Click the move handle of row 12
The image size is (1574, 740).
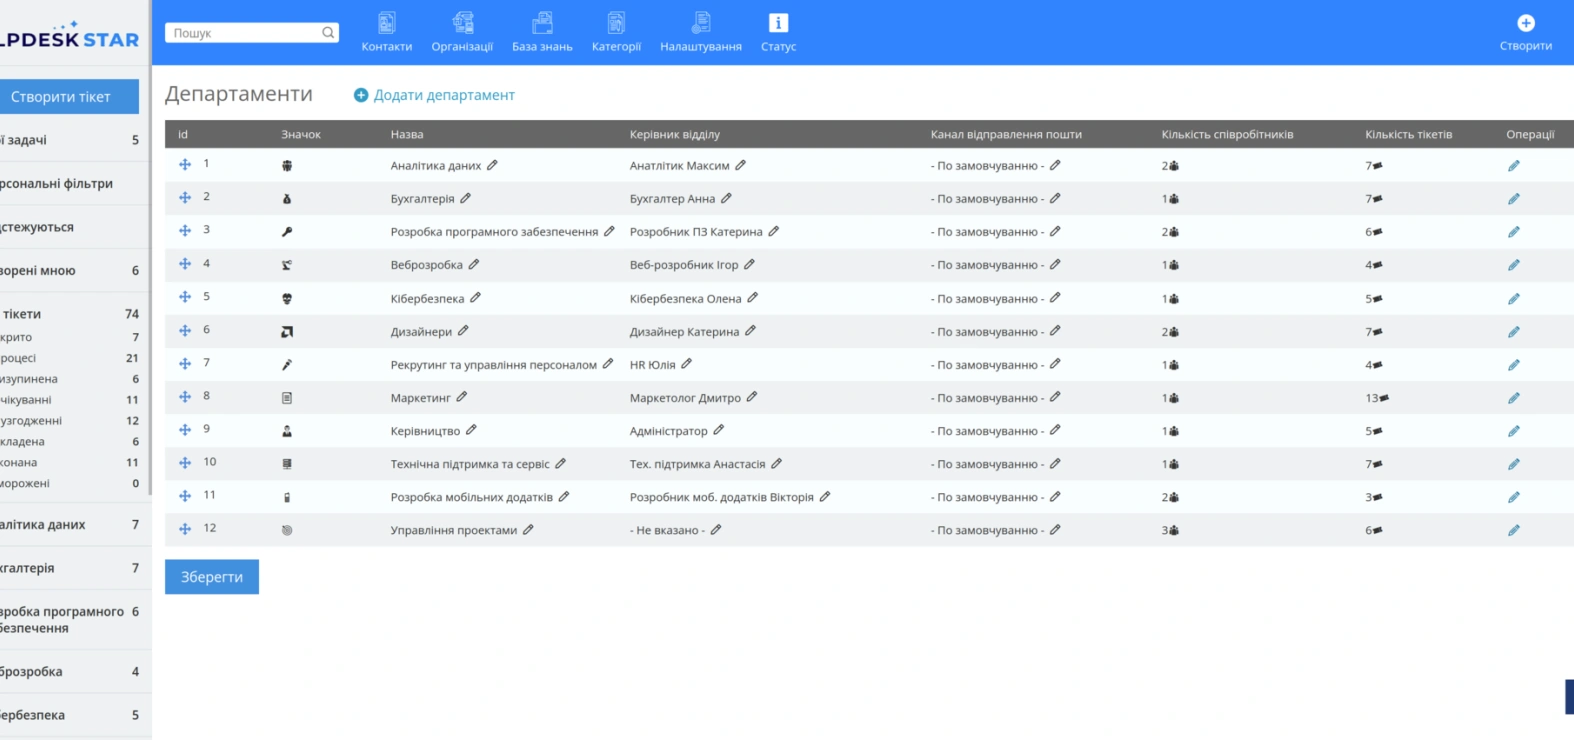pyautogui.click(x=185, y=529)
